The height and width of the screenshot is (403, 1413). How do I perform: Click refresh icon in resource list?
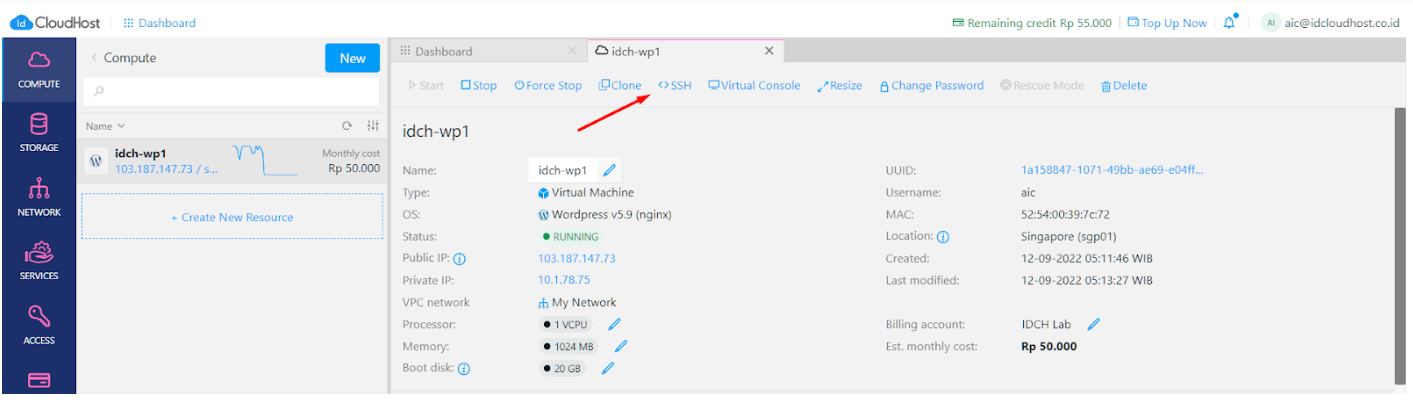pos(347,126)
